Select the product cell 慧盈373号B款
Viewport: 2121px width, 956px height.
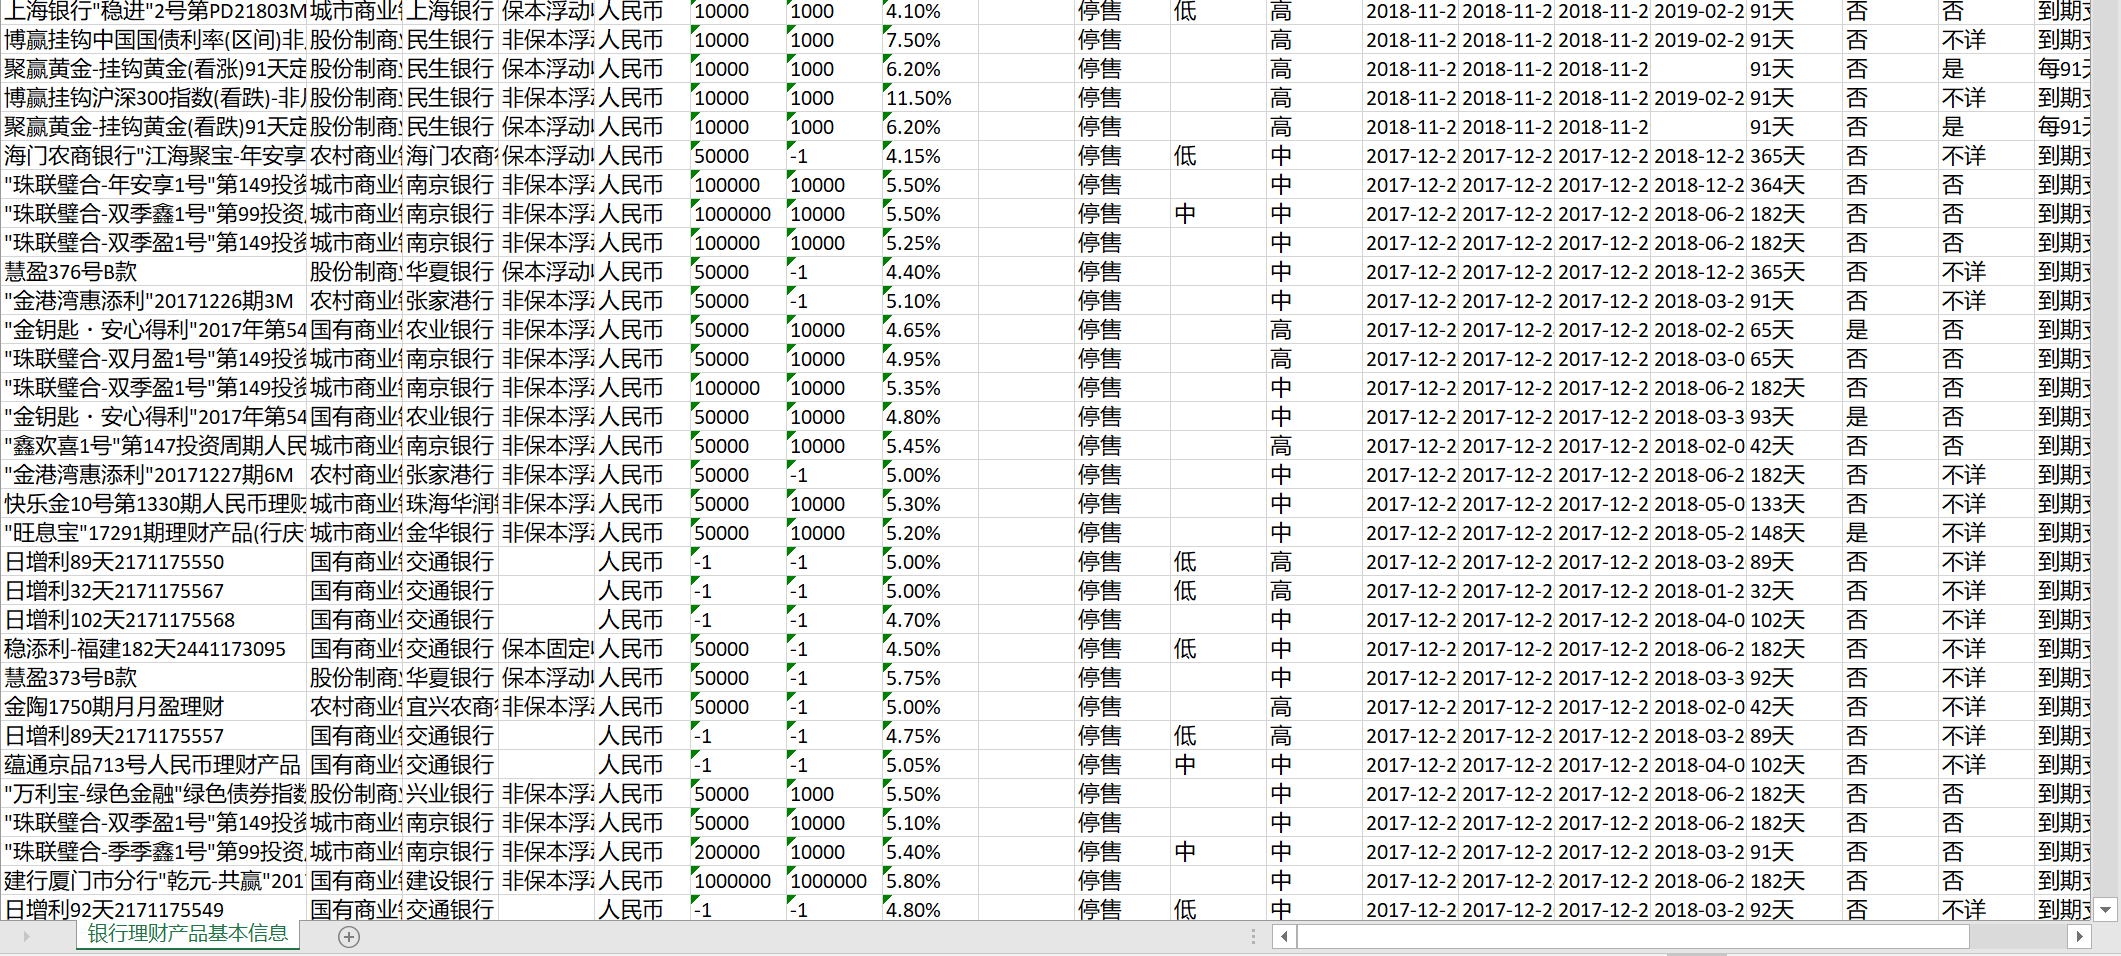[x=154, y=678]
